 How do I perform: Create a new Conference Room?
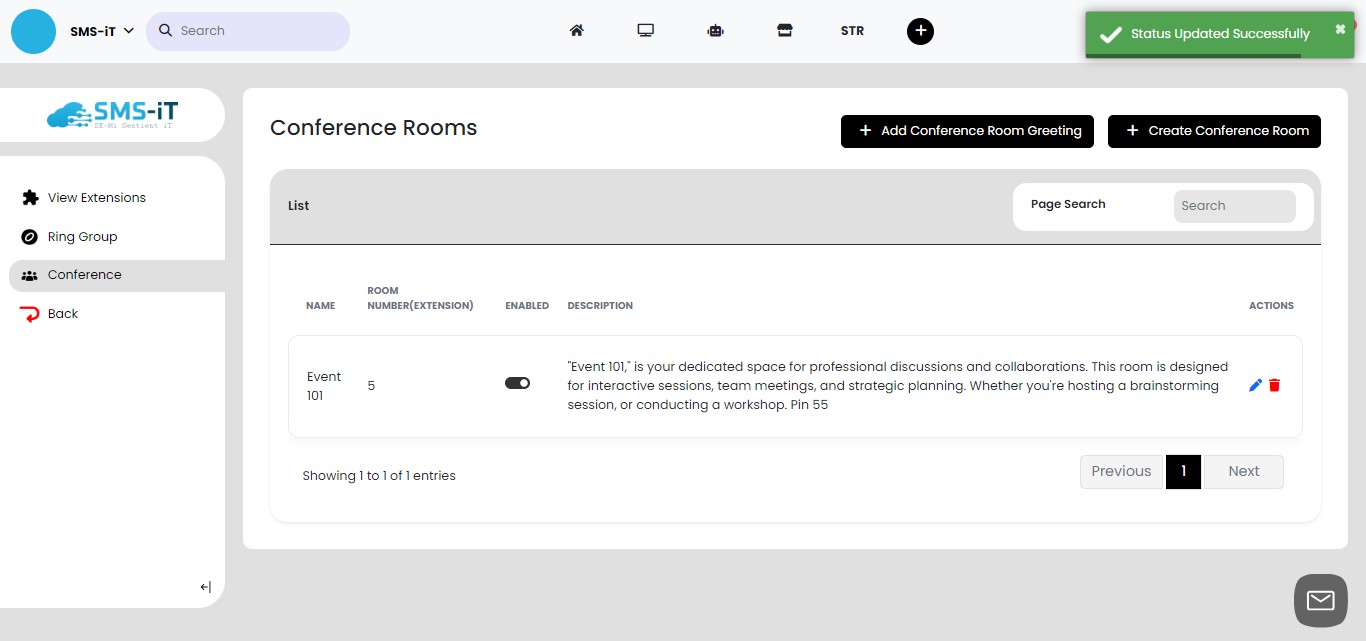(1214, 131)
